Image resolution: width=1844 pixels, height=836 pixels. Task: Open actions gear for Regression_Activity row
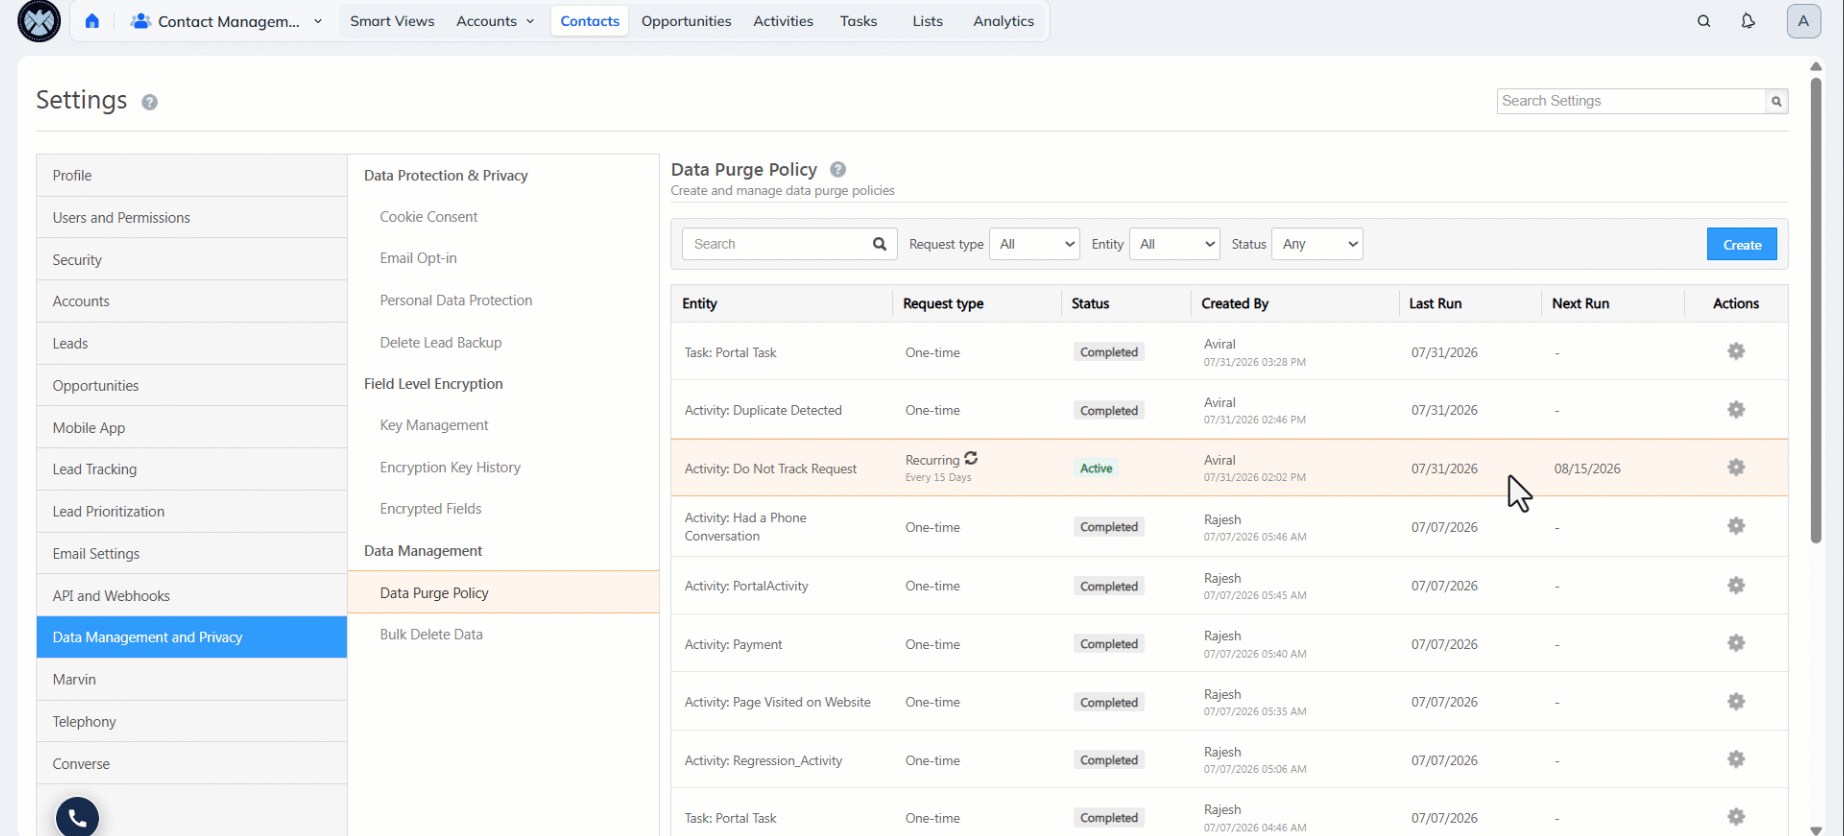tap(1736, 760)
